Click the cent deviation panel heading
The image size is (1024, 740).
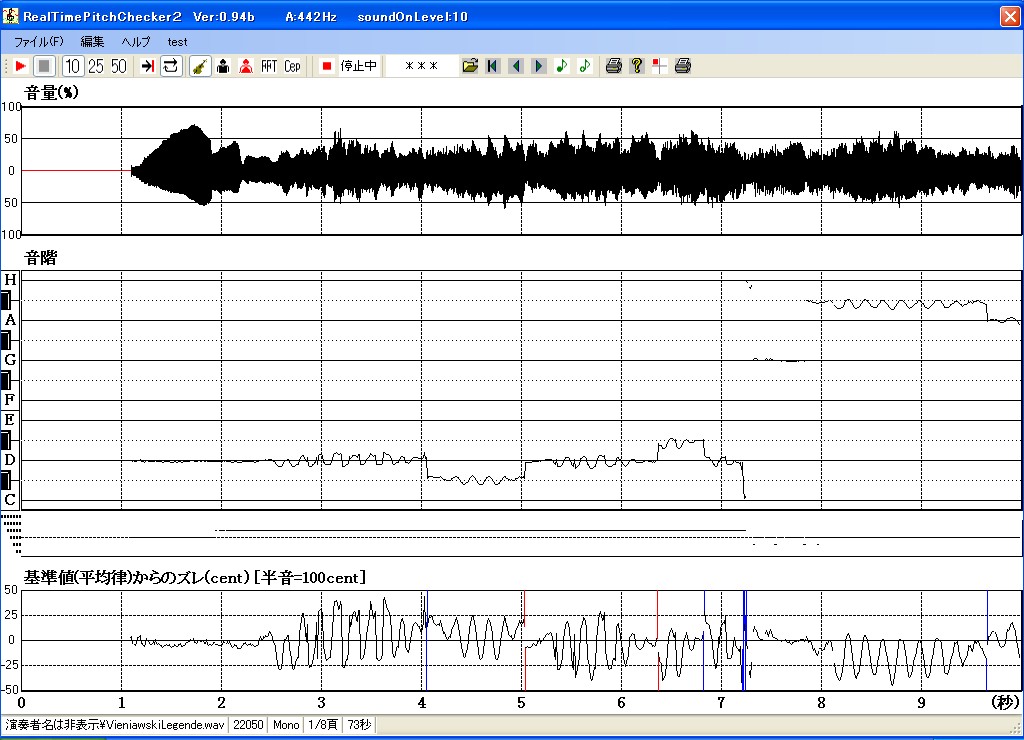(195, 577)
